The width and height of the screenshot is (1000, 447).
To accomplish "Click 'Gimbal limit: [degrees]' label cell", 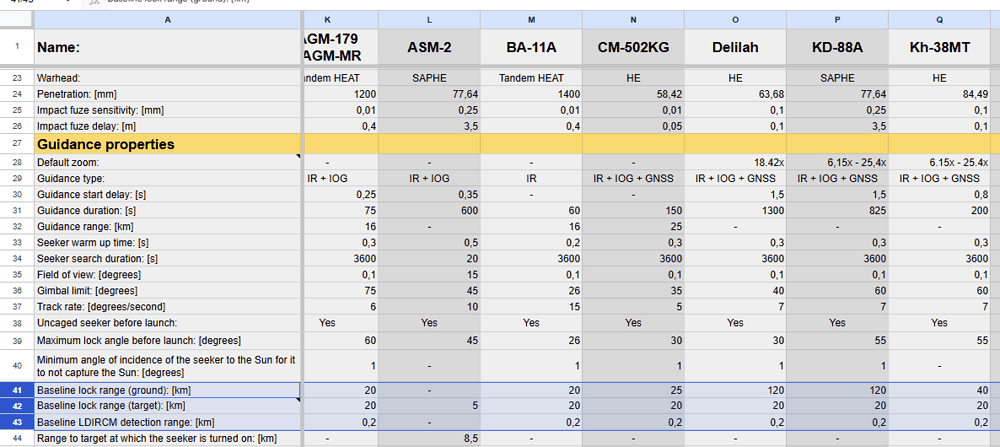I will 168,291.
